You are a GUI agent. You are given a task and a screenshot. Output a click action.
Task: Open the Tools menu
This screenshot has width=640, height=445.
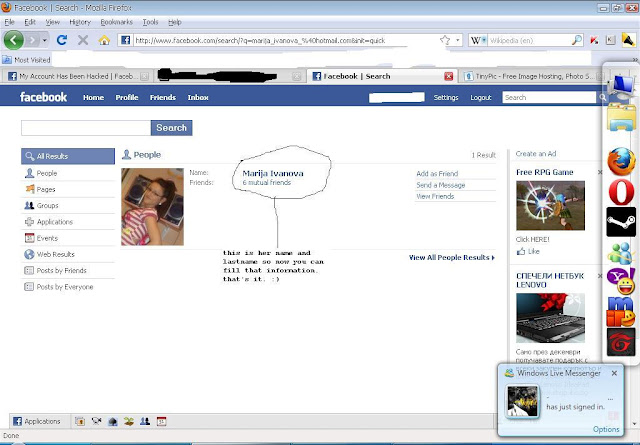point(150,22)
